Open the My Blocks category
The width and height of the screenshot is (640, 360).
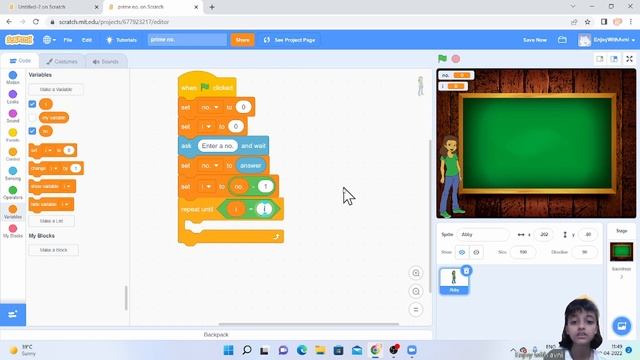(13, 231)
